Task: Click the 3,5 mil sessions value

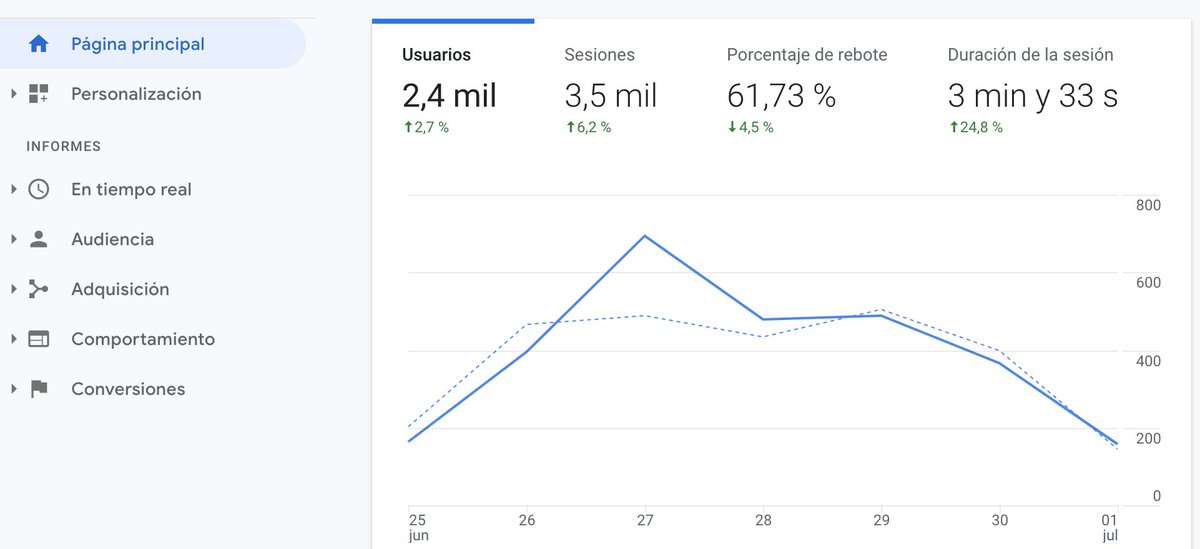Action: [611, 96]
